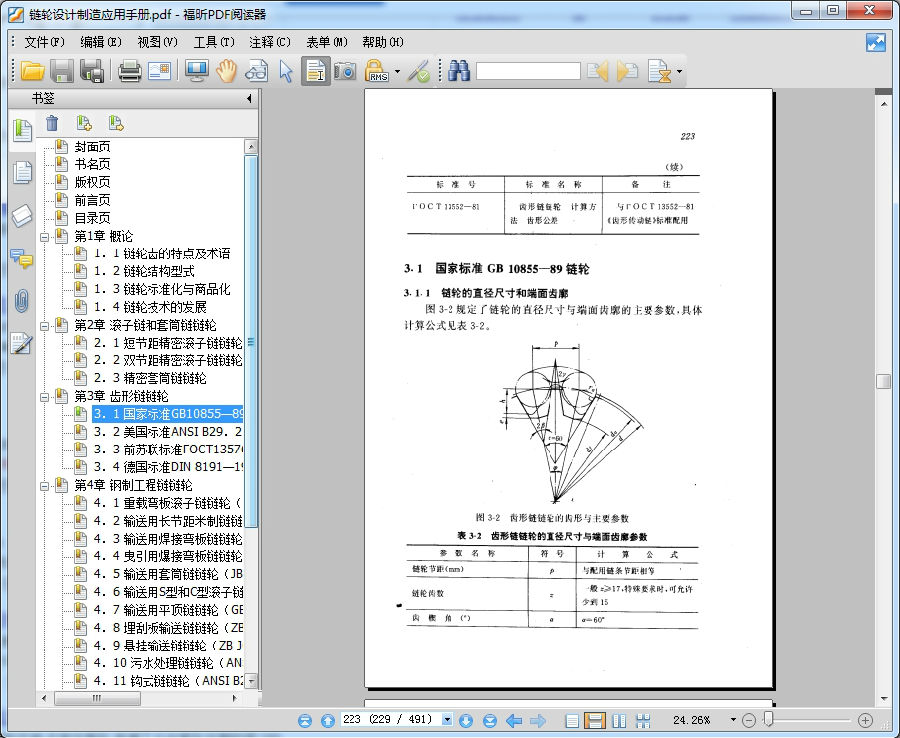The height and width of the screenshot is (738, 900).
Task: Click the RMS padlock icon
Action: [x=377, y=71]
